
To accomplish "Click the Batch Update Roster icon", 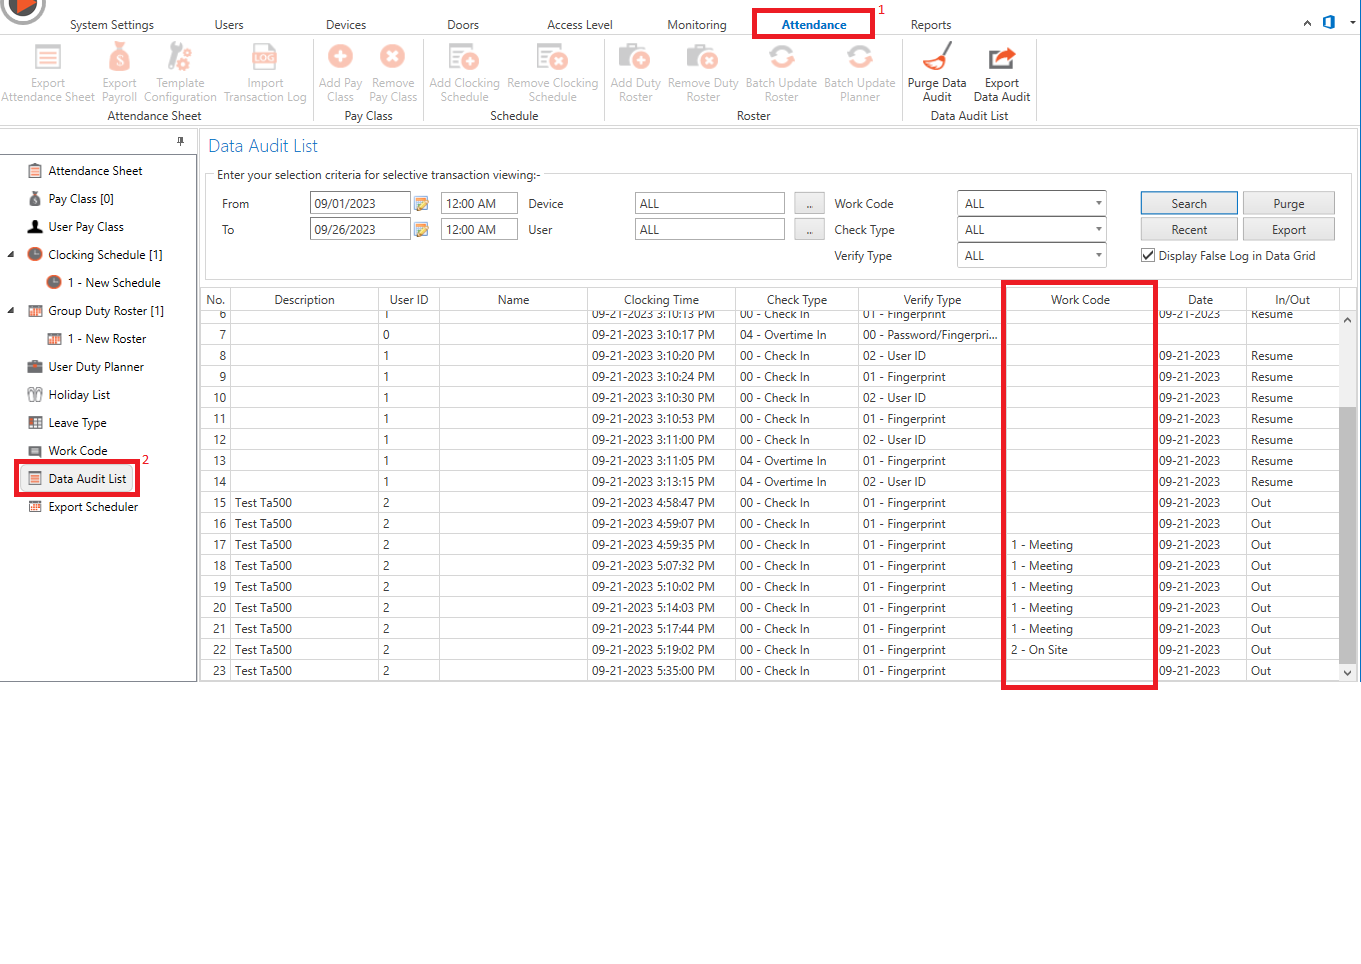I will point(781,57).
